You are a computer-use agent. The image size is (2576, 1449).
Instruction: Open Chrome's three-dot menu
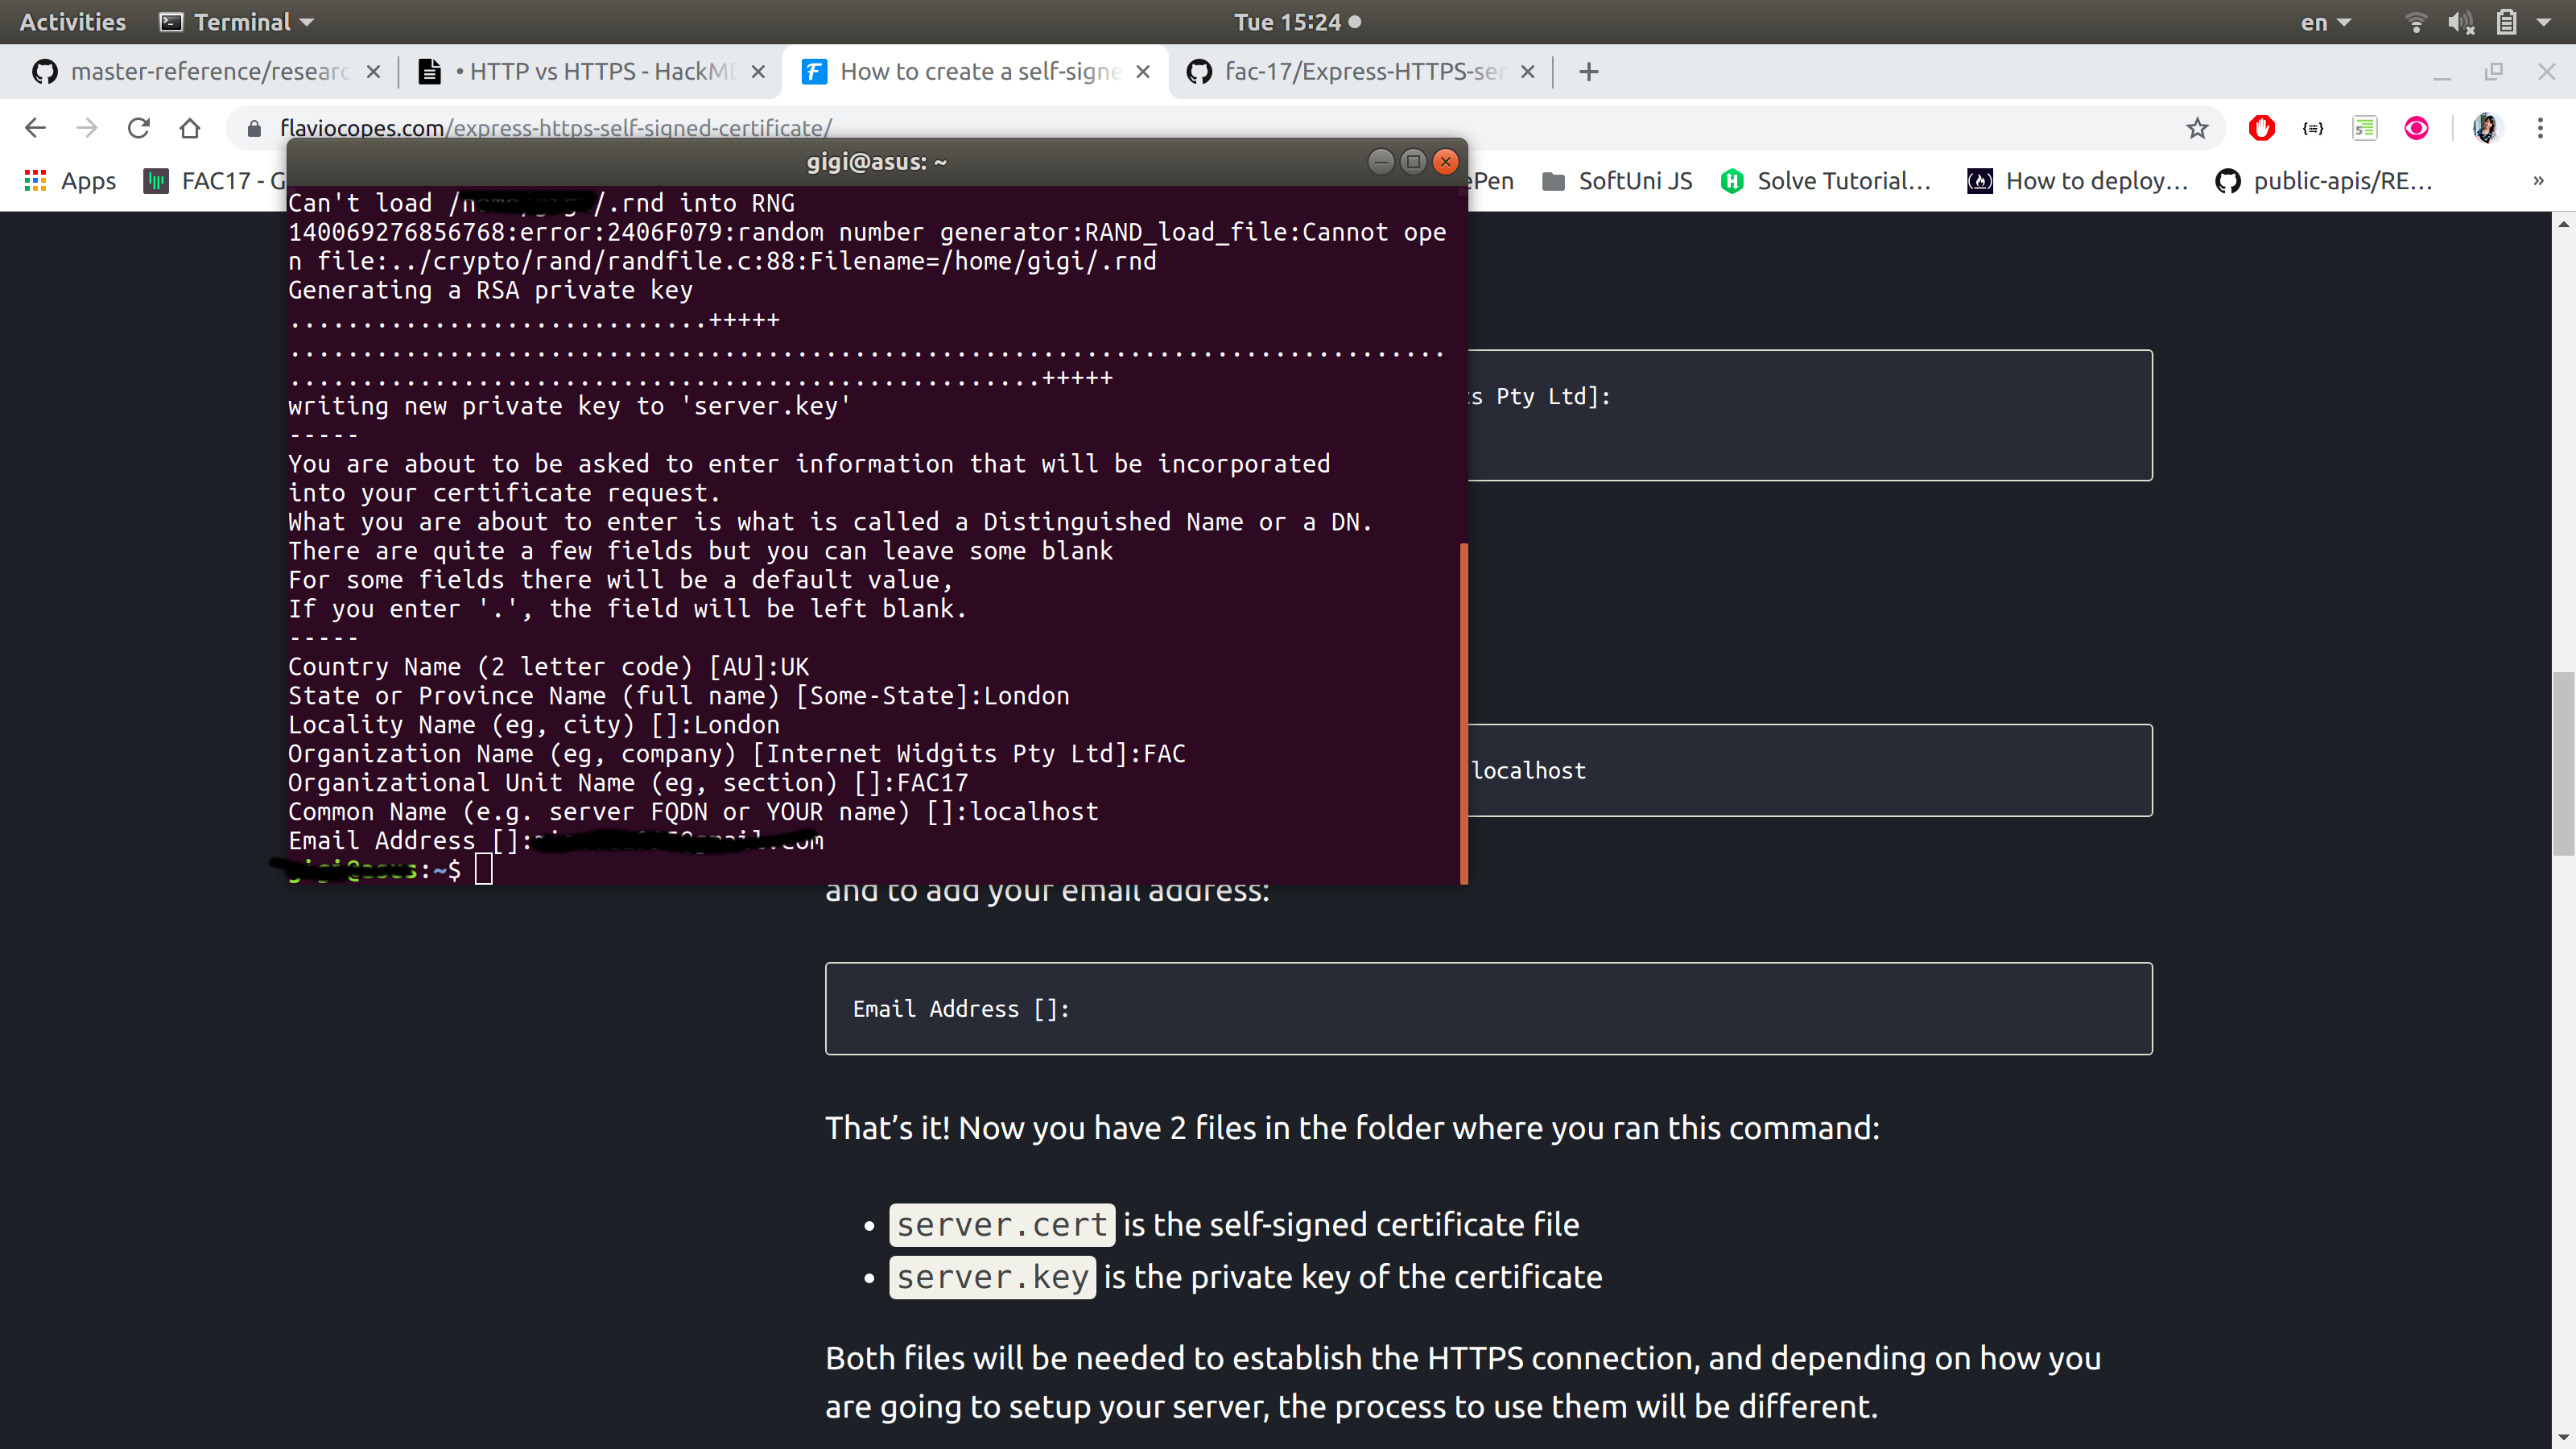click(x=2540, y=128)
